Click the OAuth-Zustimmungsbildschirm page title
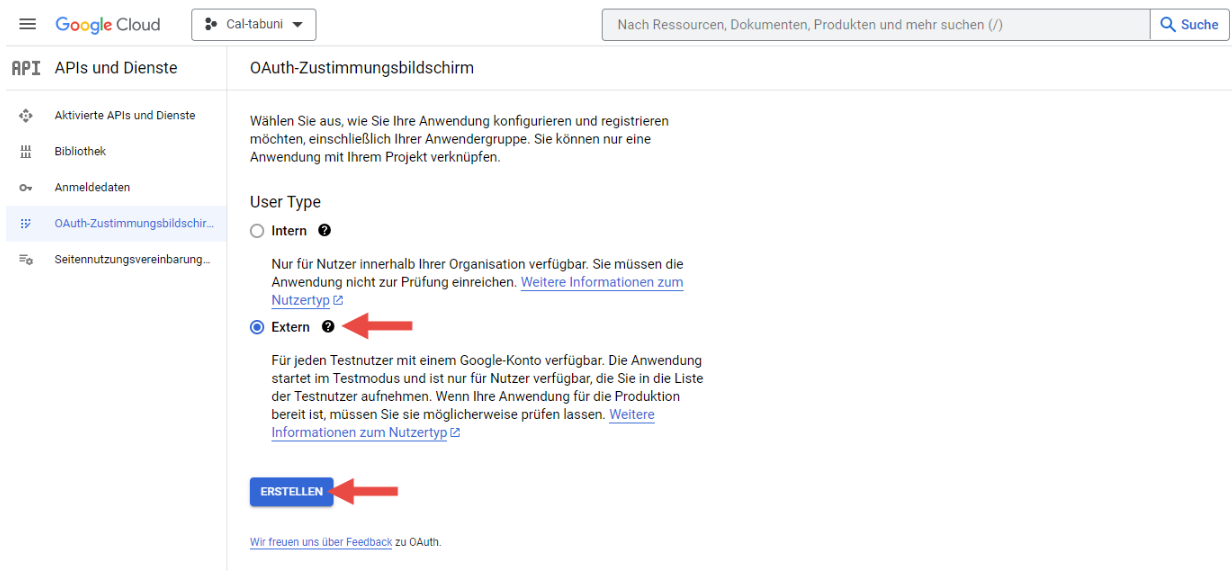Viewport: 1232px width, 571px height. (362, 68)
